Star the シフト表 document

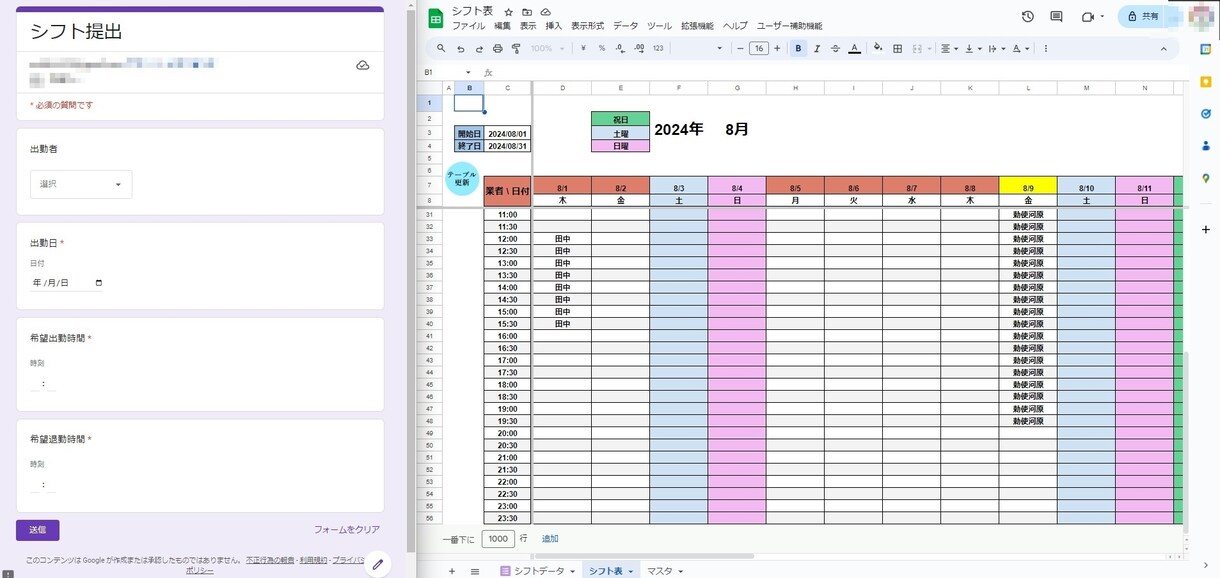pos(508,12)
